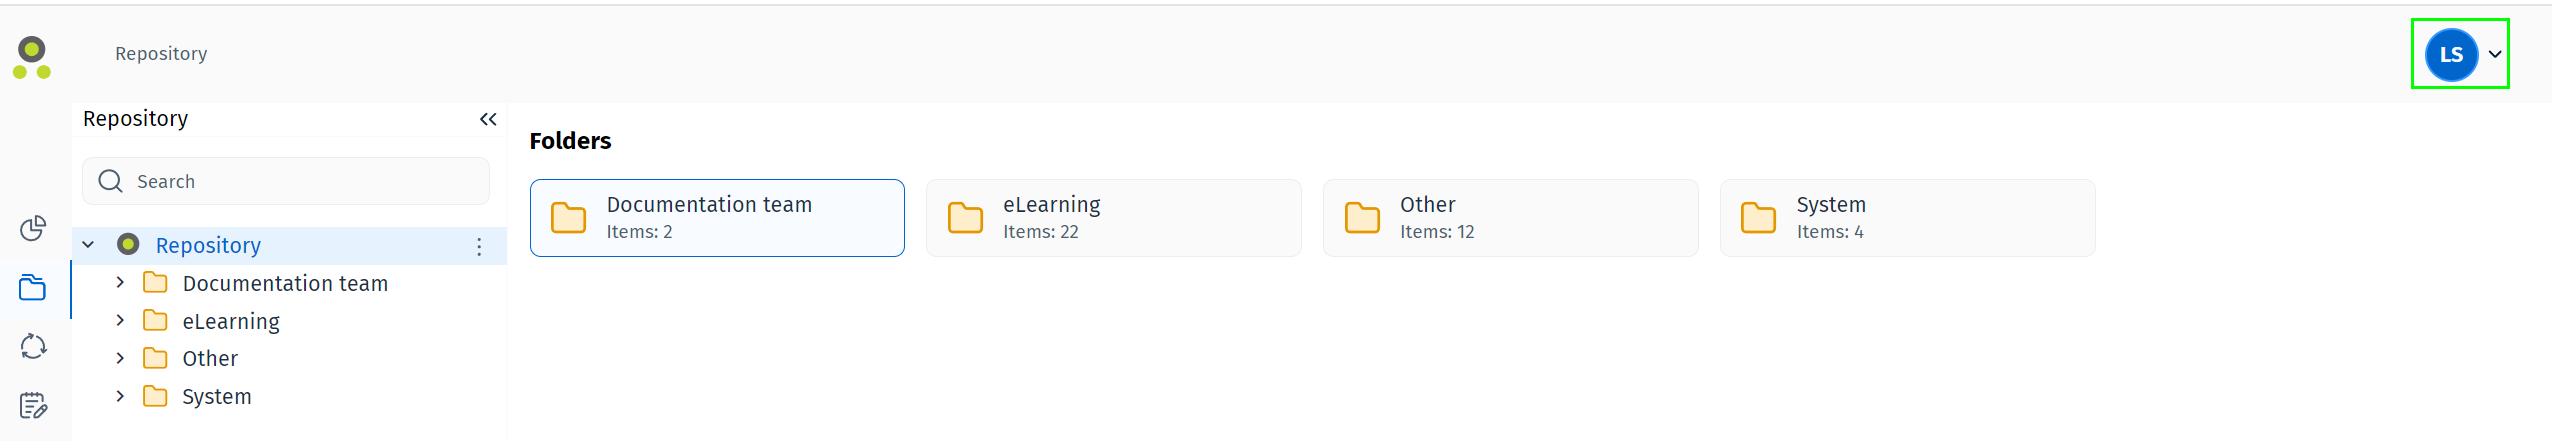Click the three-dot app logo
The width and height of the screenshot is (2552, 441).
[x=32, y=58]
